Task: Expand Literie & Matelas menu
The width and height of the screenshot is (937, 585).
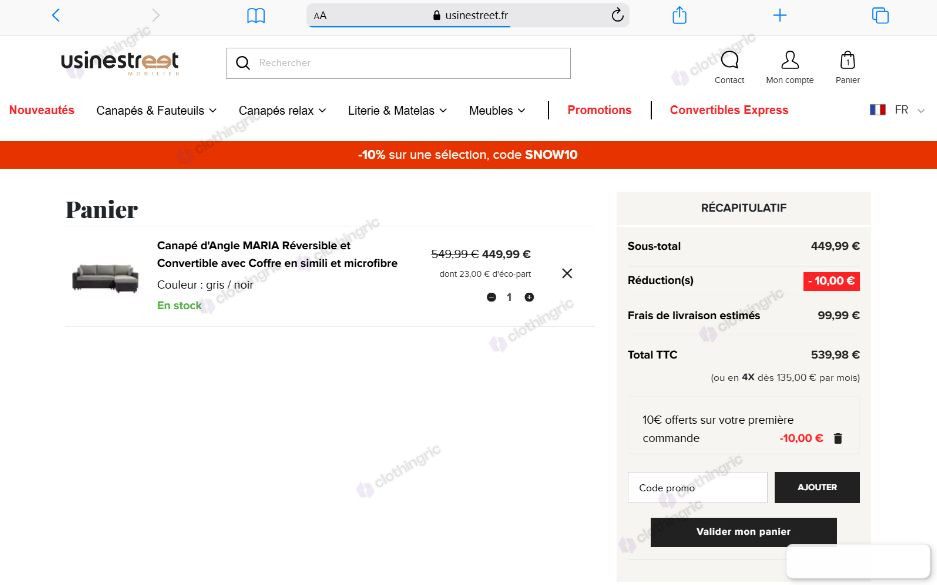Action: (397, 111)
